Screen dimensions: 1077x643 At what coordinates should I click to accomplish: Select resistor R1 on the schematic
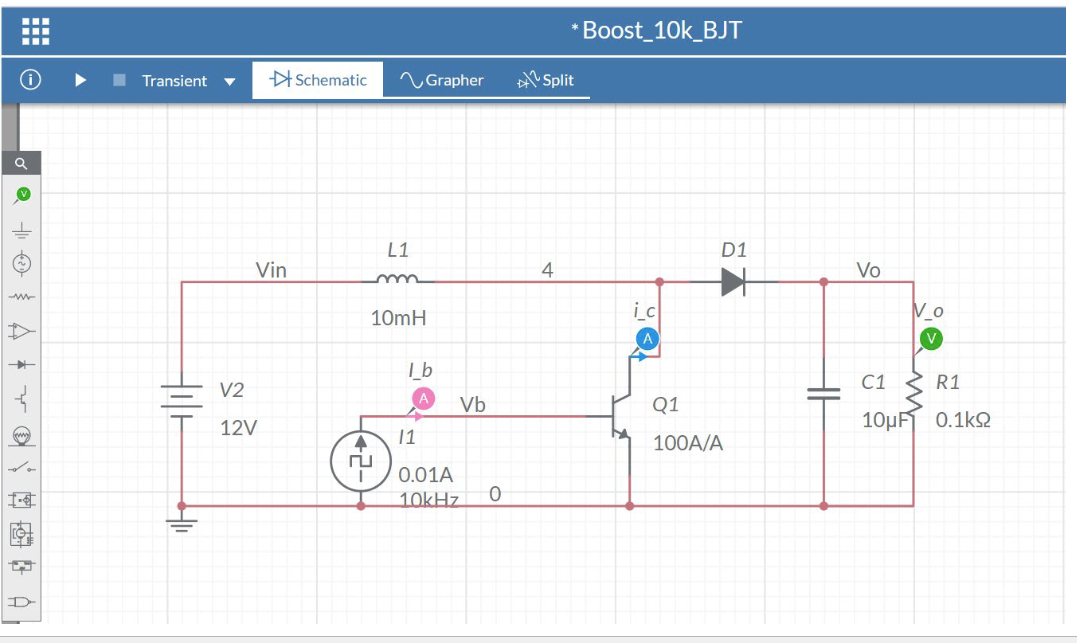coord(914,394)
